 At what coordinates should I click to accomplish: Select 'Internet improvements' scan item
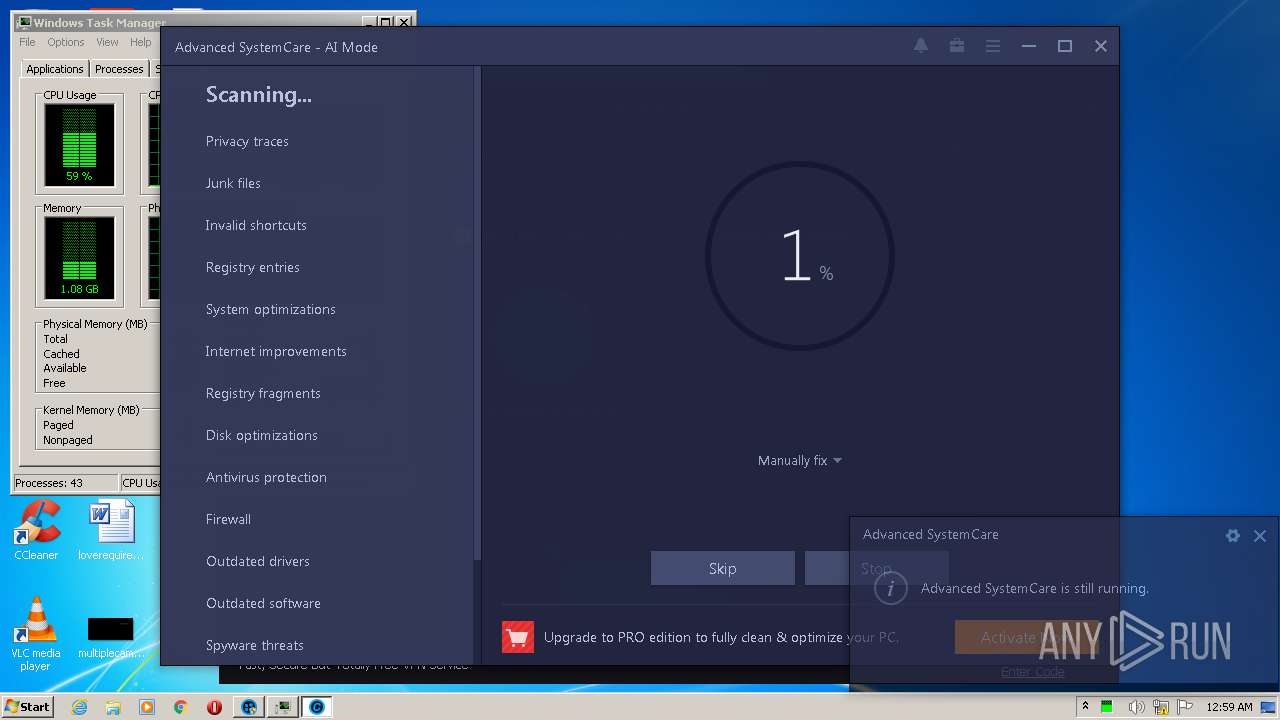point(276,351)
